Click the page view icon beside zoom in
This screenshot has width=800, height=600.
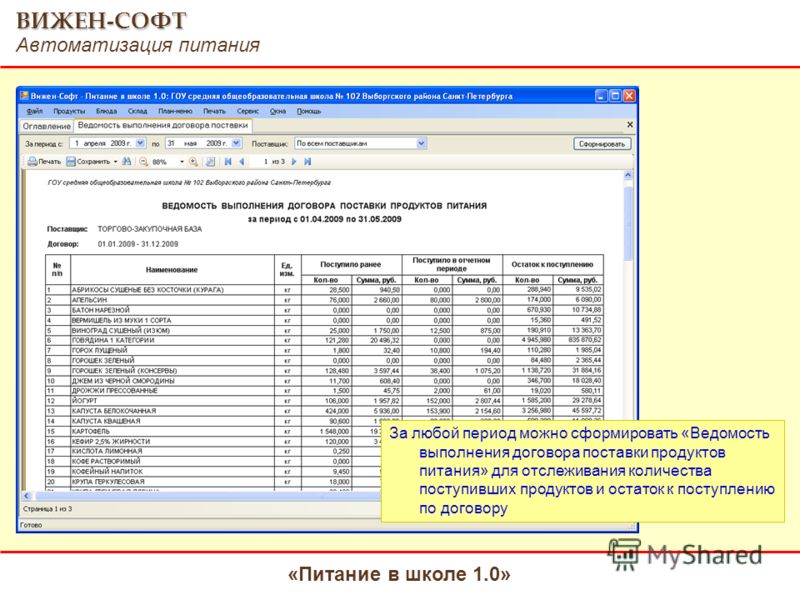(x=210, y=162)
